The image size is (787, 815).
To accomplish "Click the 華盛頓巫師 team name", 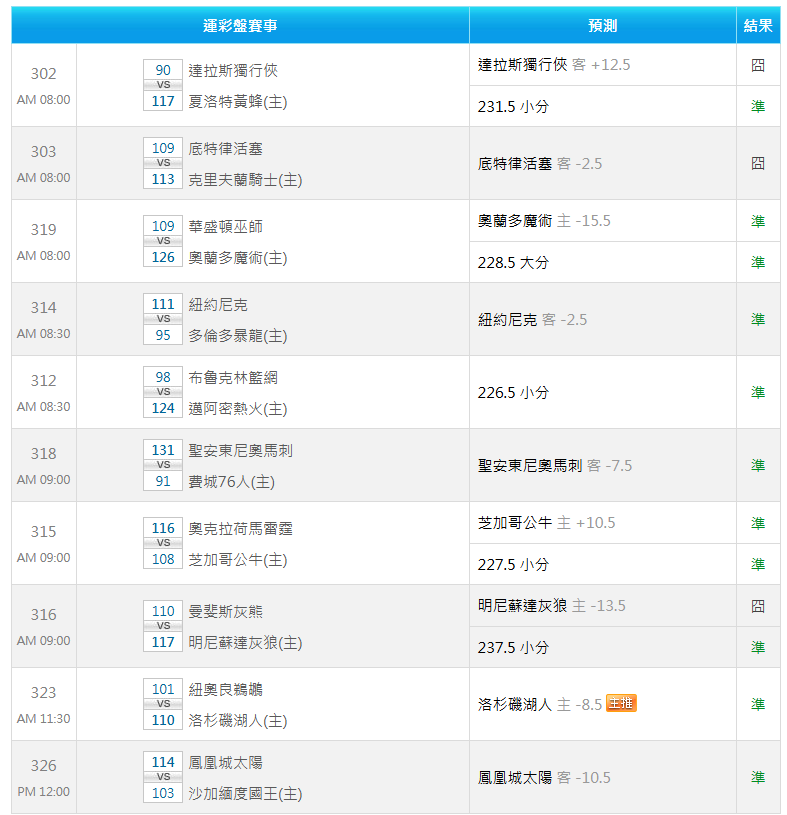I will tap(226, 226).
